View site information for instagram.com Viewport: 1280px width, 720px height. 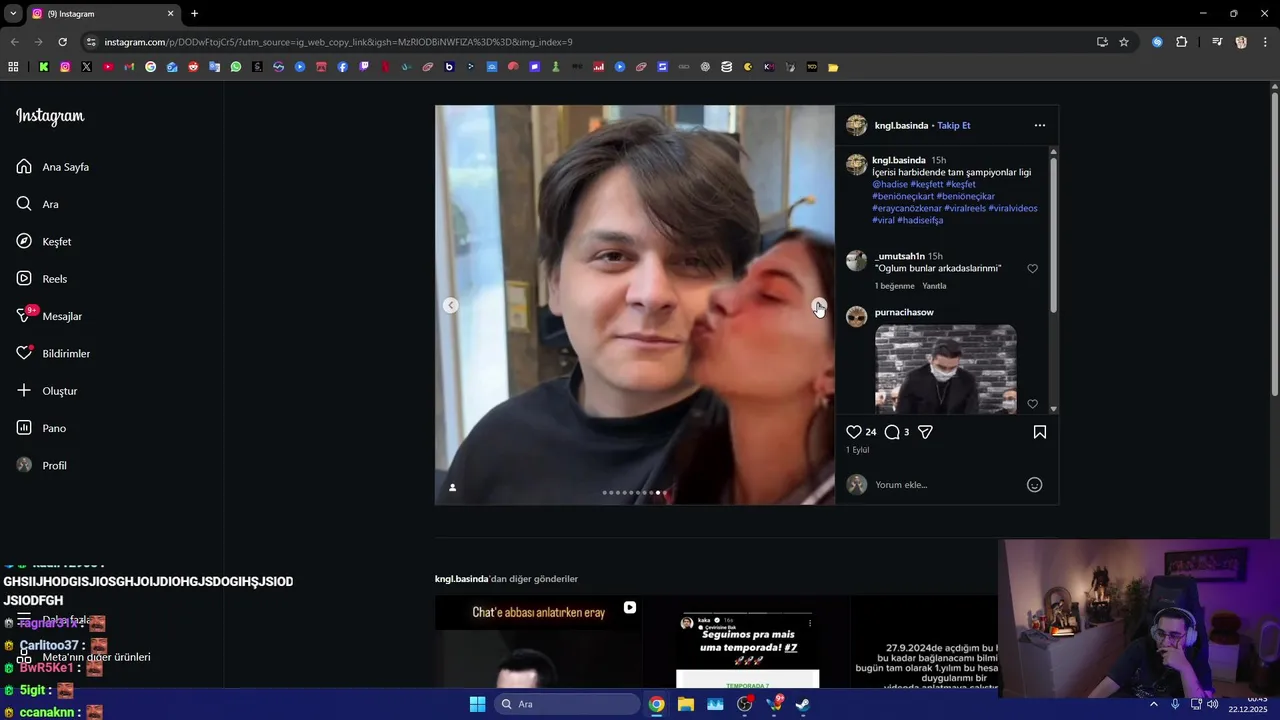click(91, 42)
